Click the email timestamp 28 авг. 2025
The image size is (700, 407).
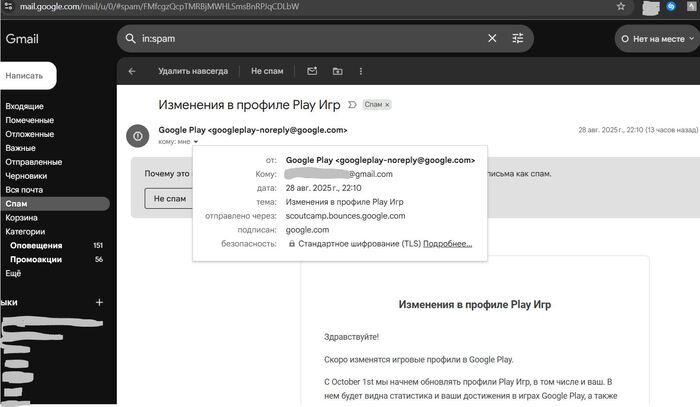638,130
